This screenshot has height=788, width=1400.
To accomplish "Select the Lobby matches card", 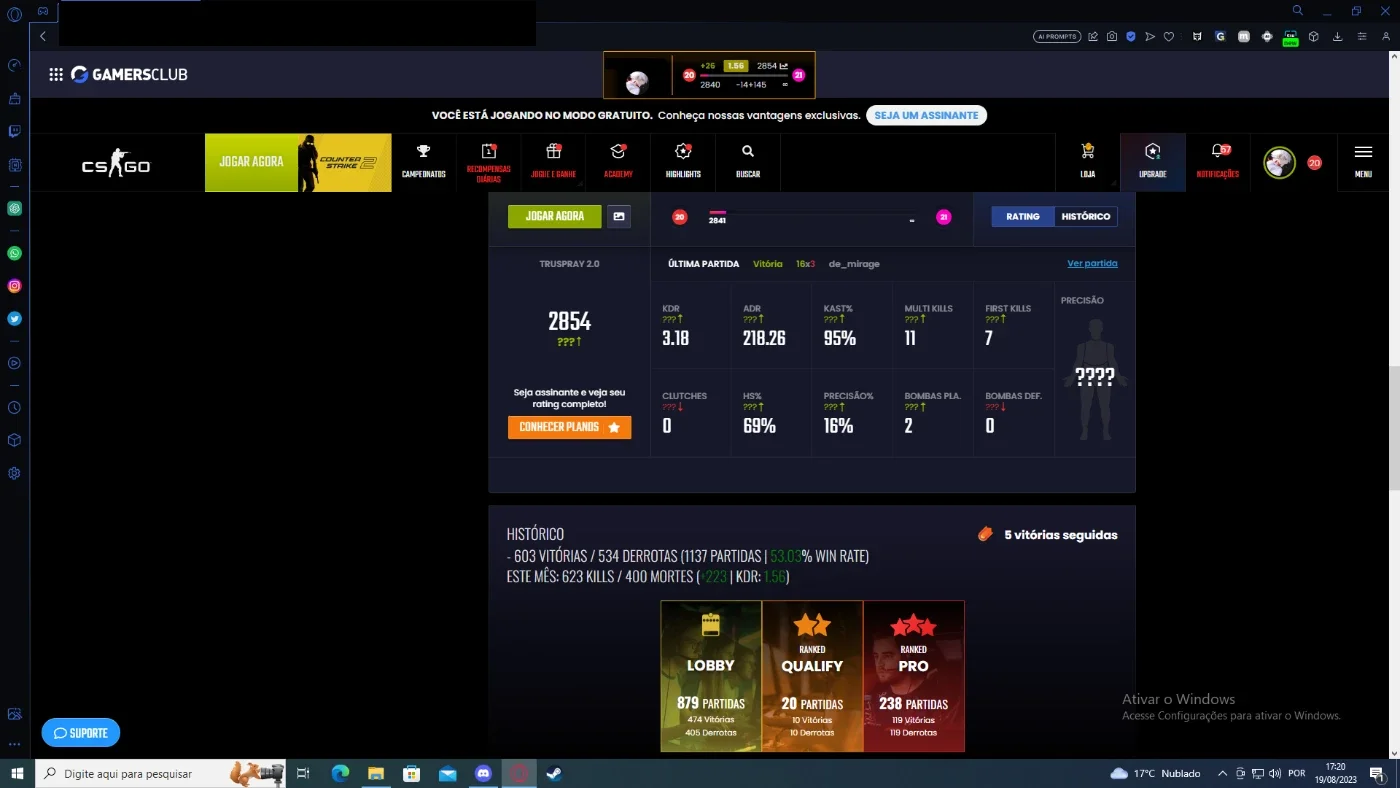I will (x=711, y=676).
